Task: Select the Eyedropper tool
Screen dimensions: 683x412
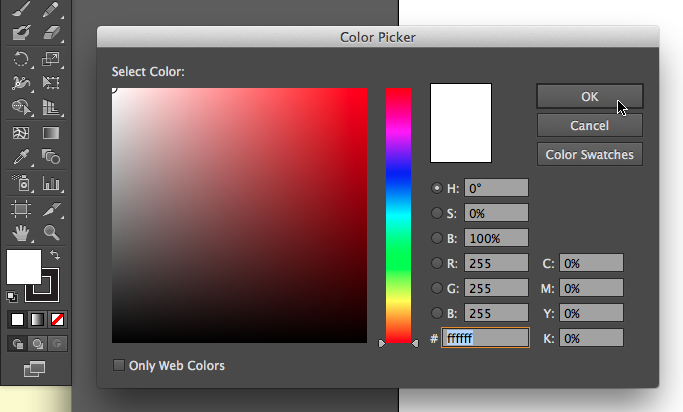Action: click(20, 157)
